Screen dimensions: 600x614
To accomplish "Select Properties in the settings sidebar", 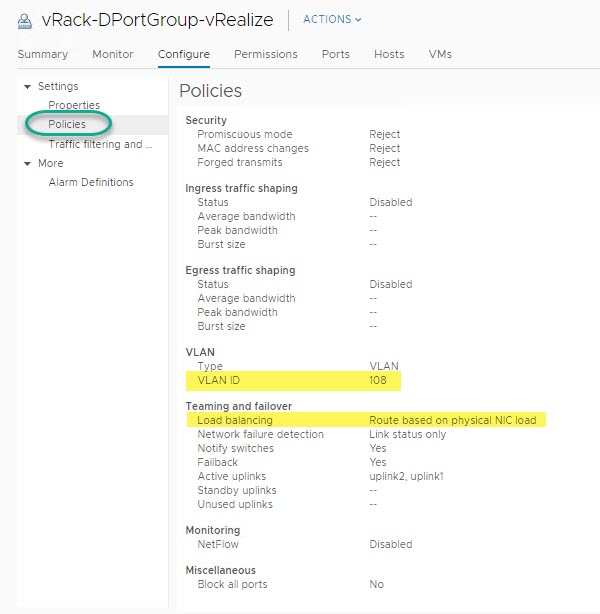I will pyautogui.click(x=74, y=106).
